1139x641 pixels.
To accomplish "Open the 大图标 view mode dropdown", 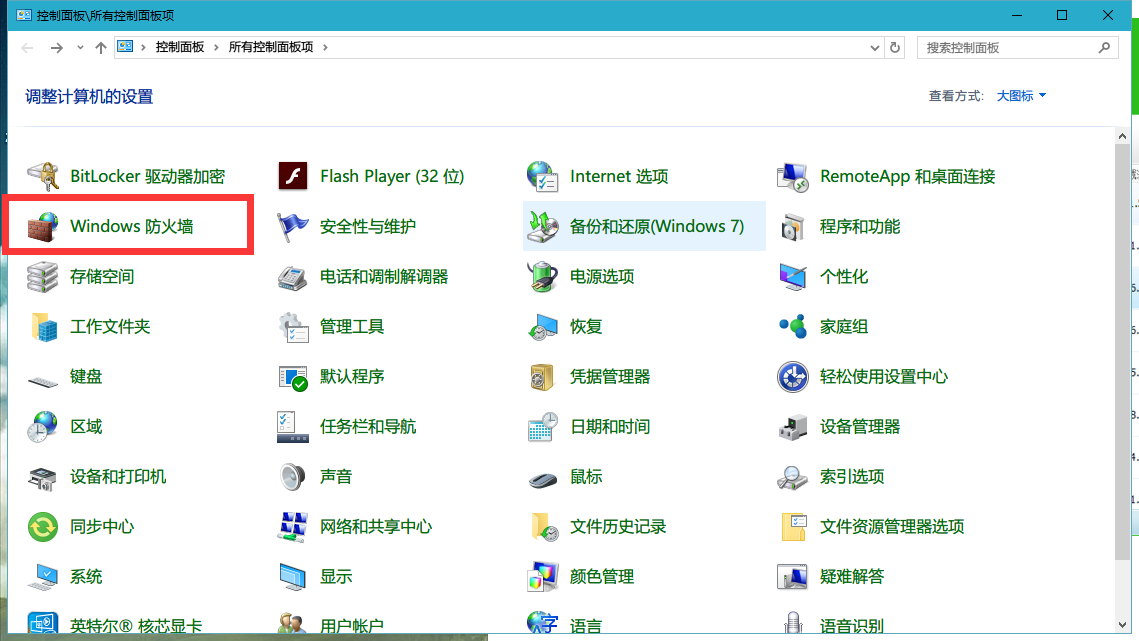I will 1021,96.
